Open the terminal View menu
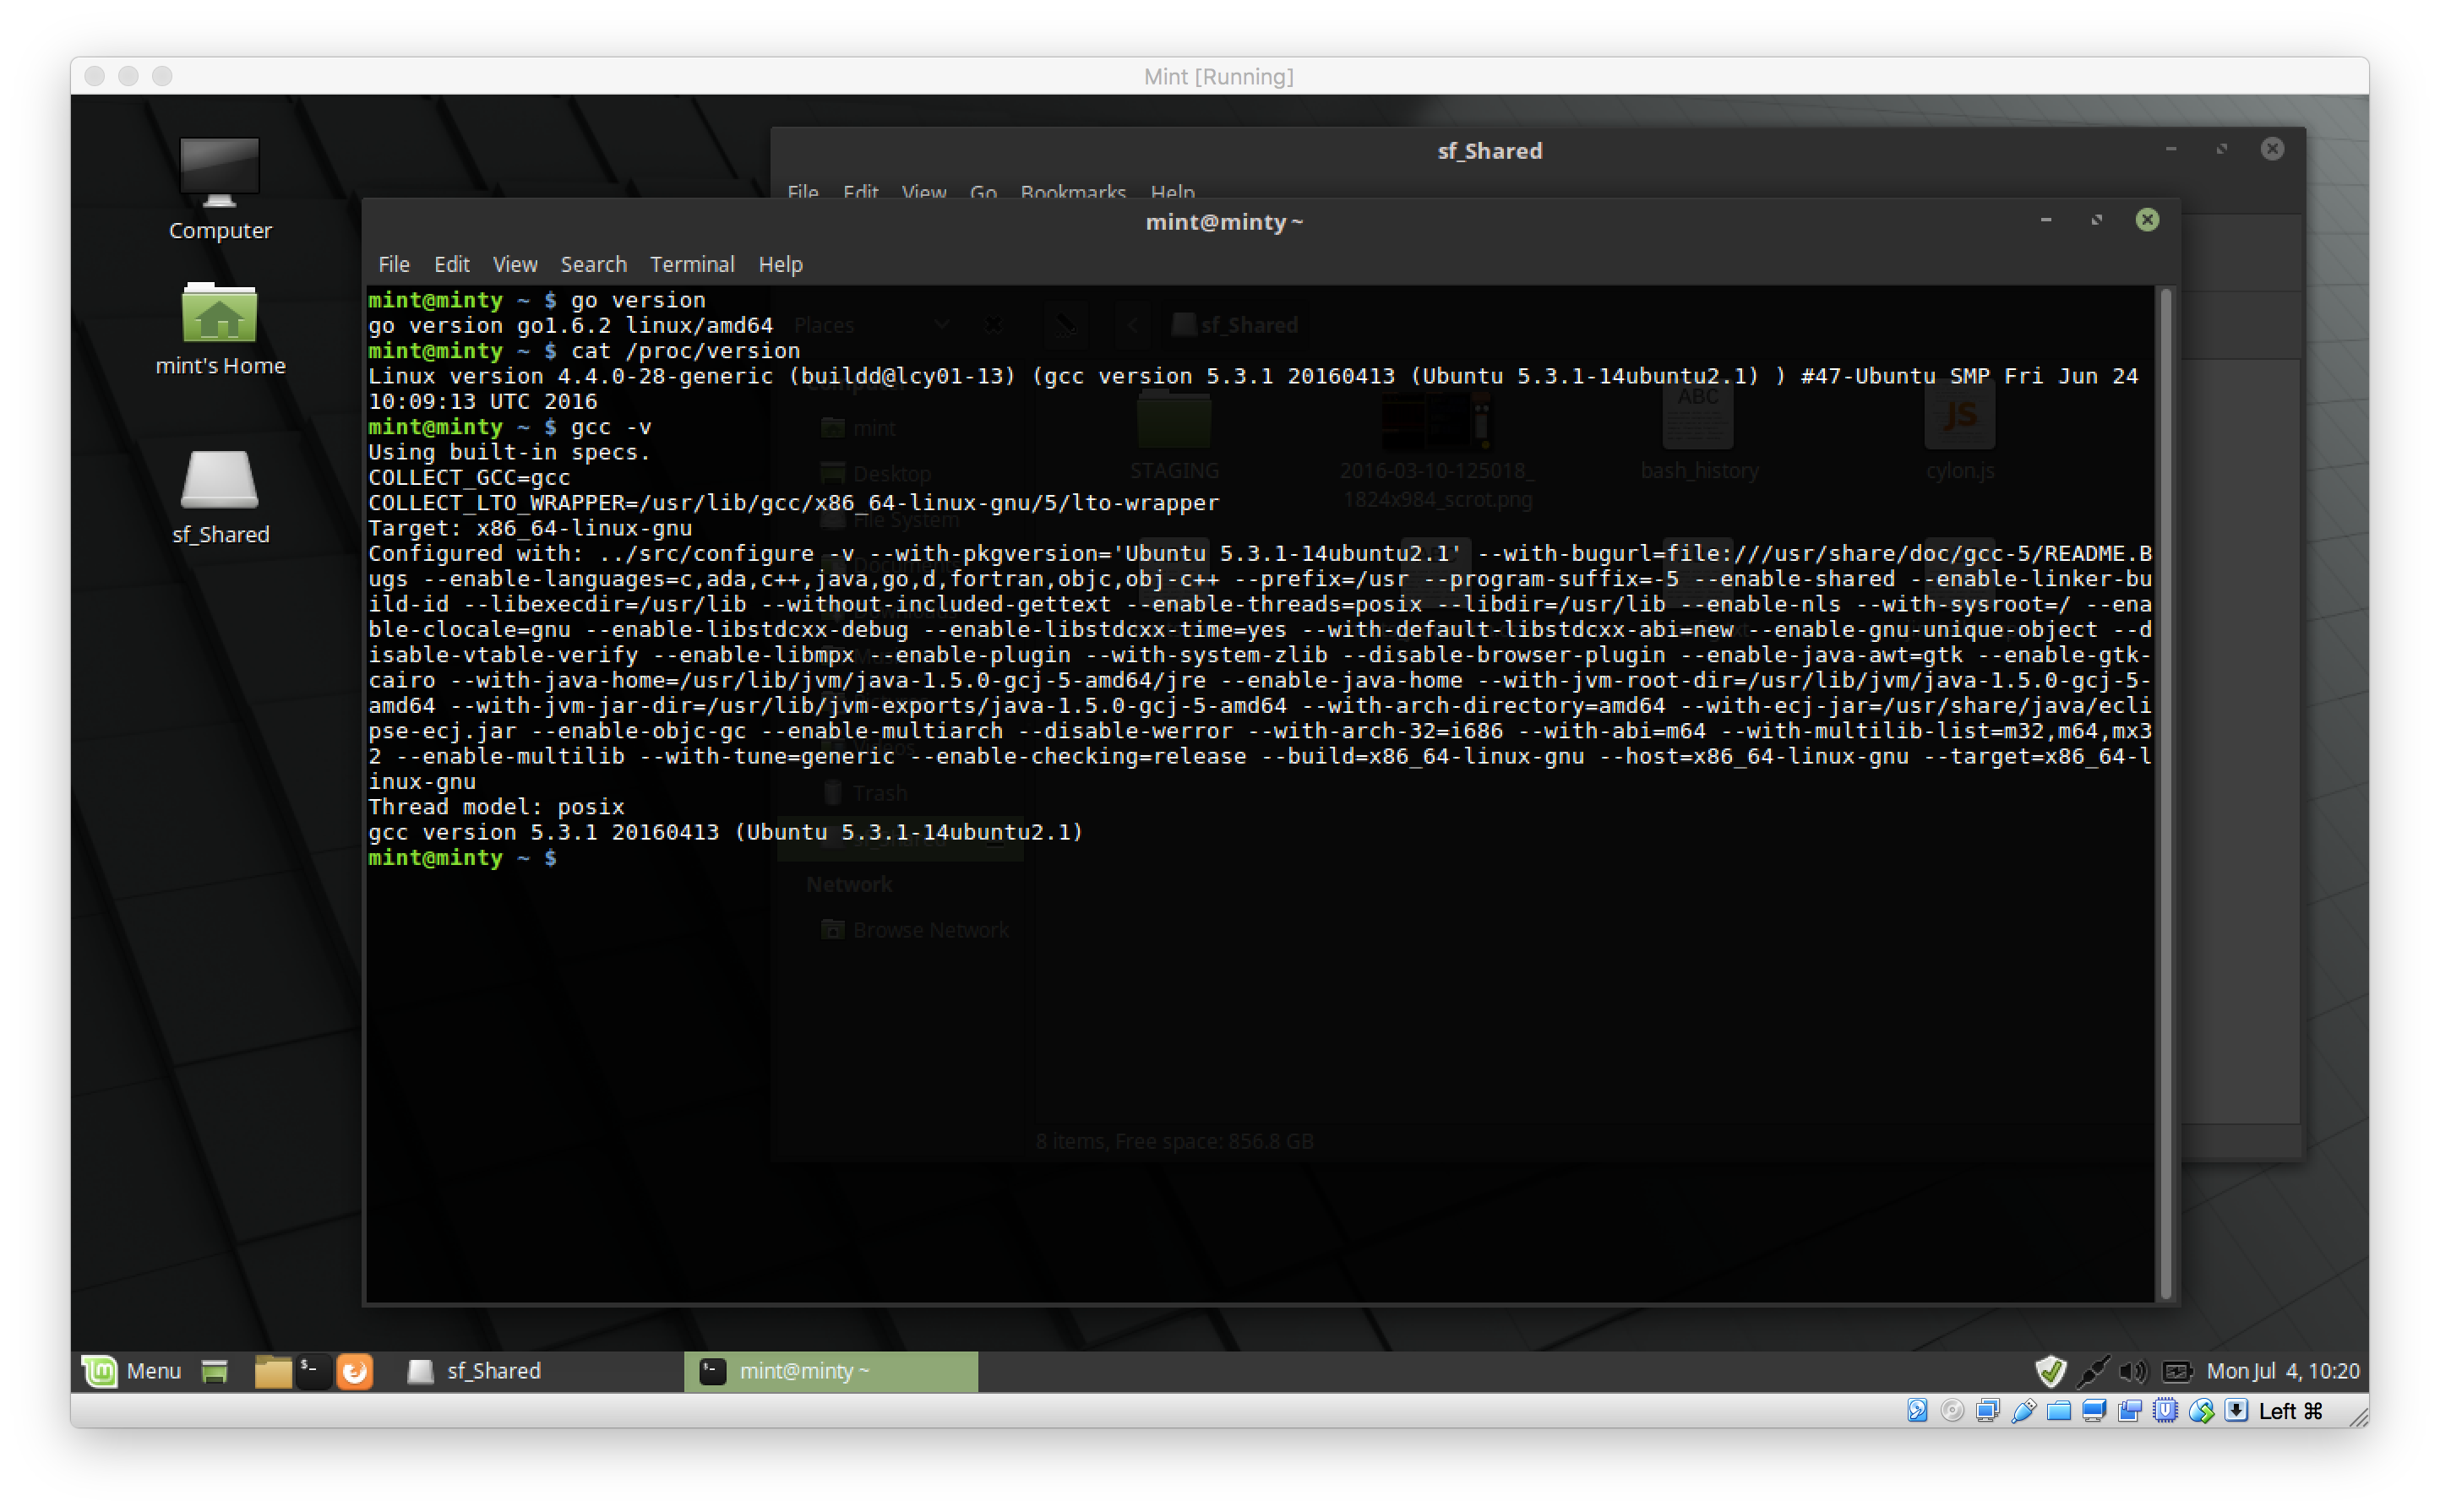2440x1512 pixels. 515,264
